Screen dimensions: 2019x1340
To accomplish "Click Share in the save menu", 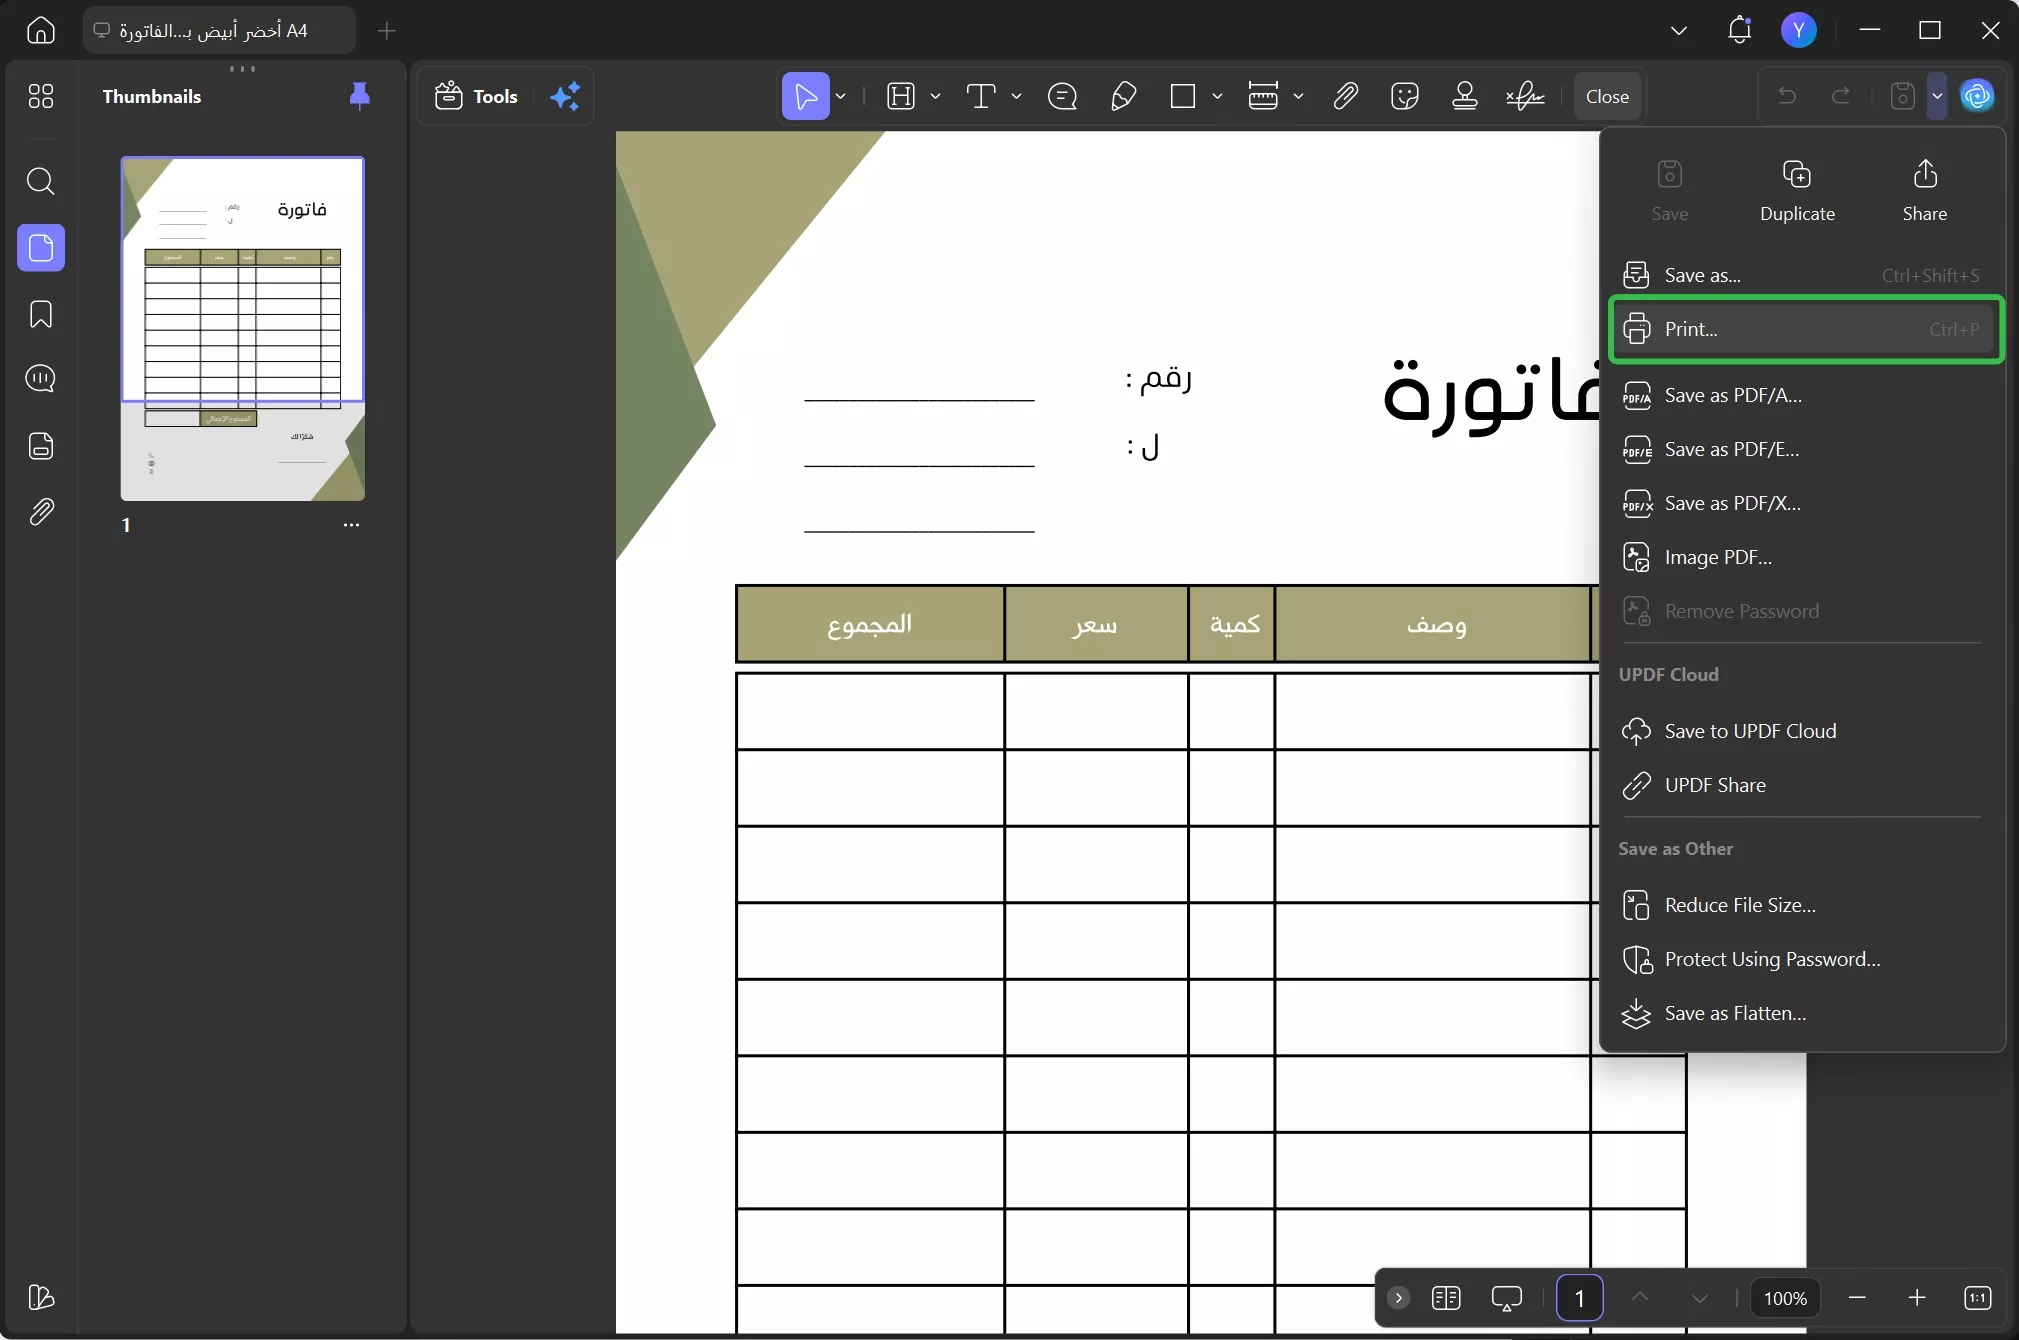I will point(1924,190).
